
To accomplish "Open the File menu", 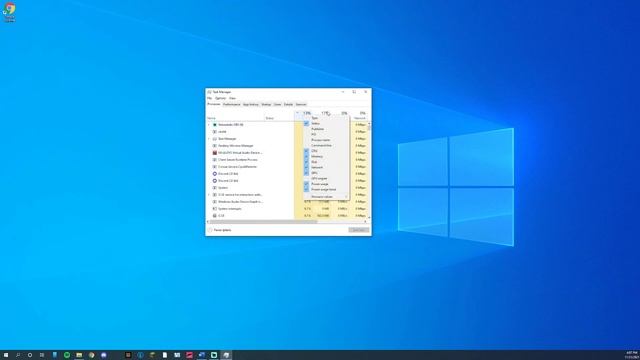I will pos(209,98).
